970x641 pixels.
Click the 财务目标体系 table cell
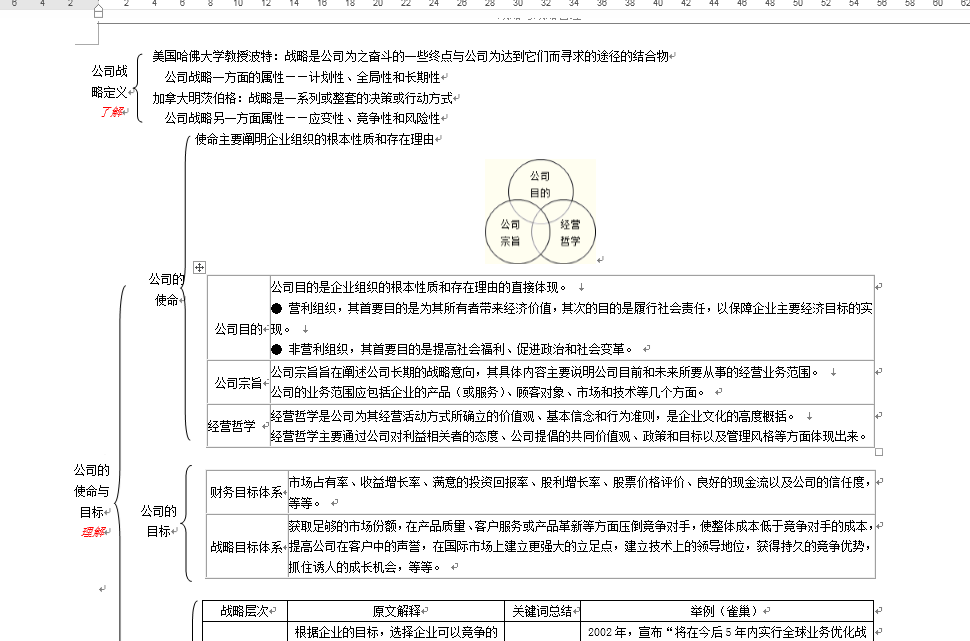(x=247, y=493)
